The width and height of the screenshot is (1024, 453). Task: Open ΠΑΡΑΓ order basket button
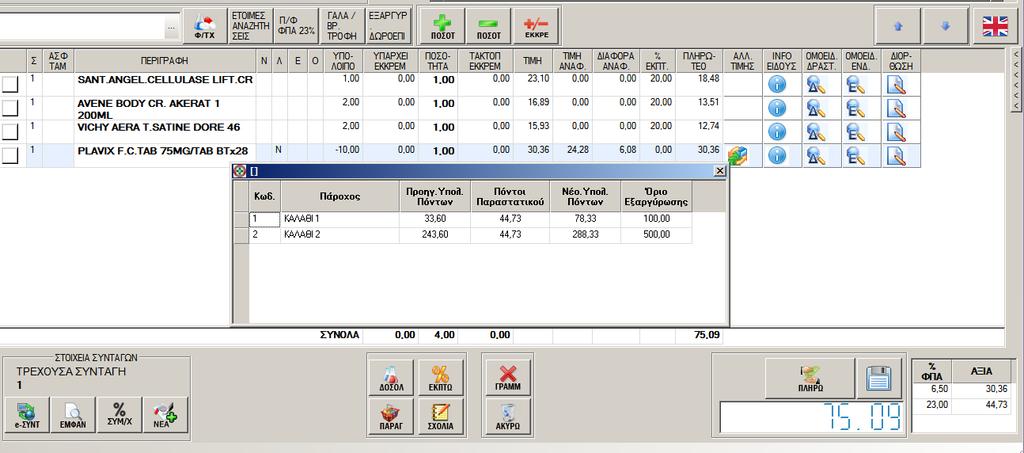point(391,416)
